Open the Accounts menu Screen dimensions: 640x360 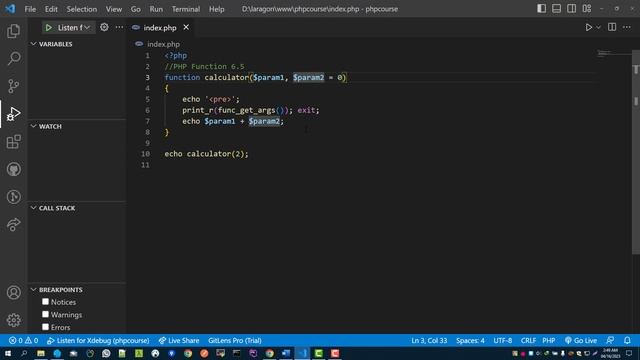coord(13,292)
